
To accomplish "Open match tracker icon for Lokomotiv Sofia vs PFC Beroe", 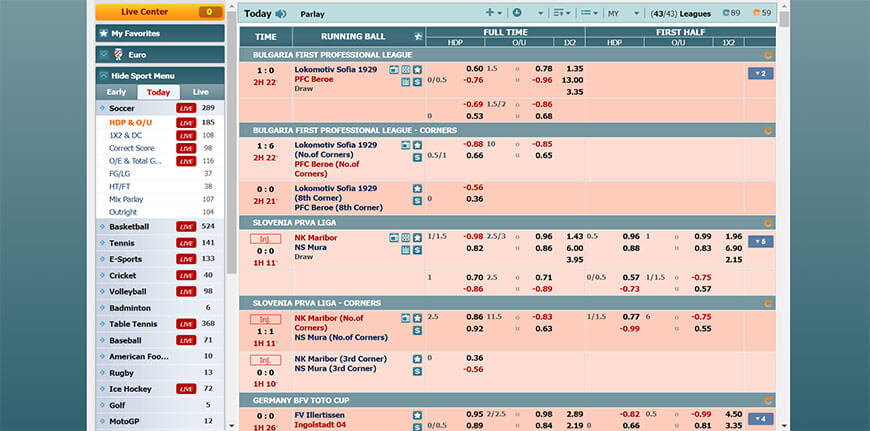I will click(406, 70).
